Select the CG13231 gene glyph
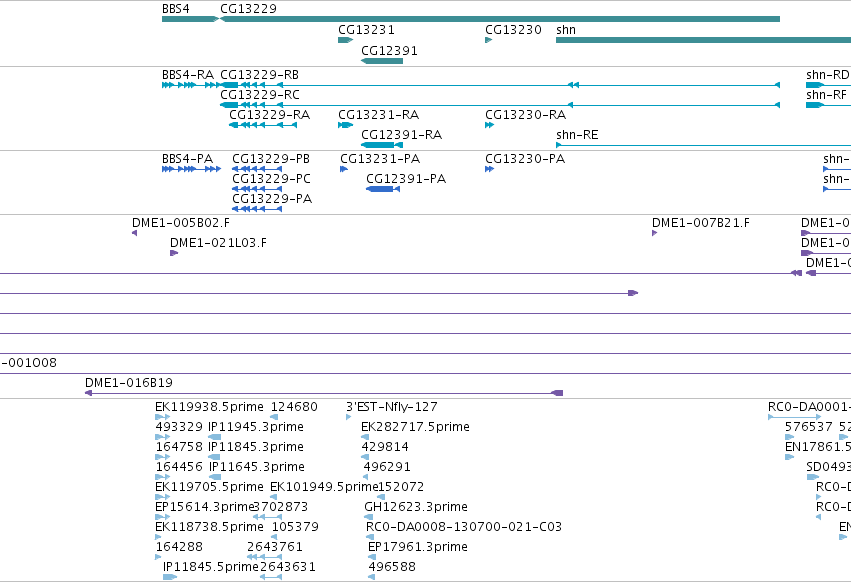The width and height of the screenshot is (851, 582). coord(346,40)
